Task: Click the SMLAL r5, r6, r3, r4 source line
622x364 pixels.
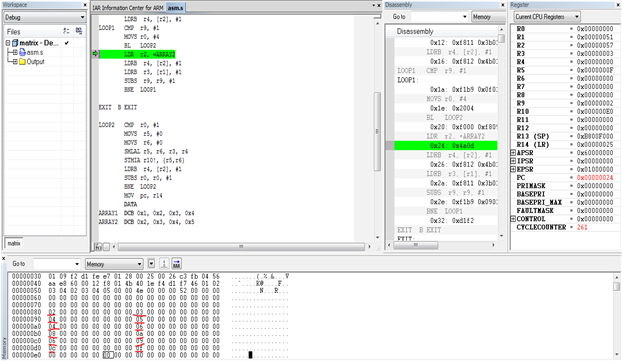Action: (156, 151)
